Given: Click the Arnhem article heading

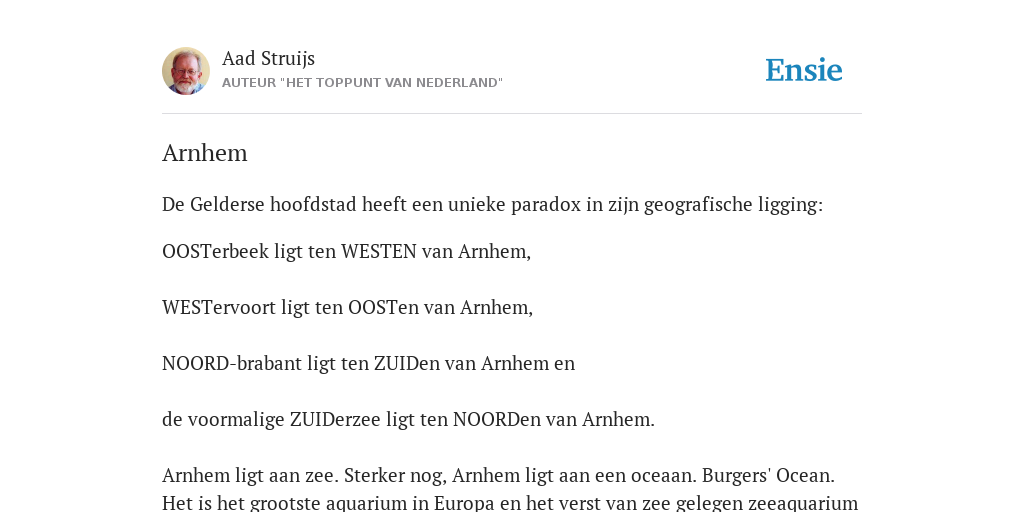Looking at the screenshot, I should [204, 153].
